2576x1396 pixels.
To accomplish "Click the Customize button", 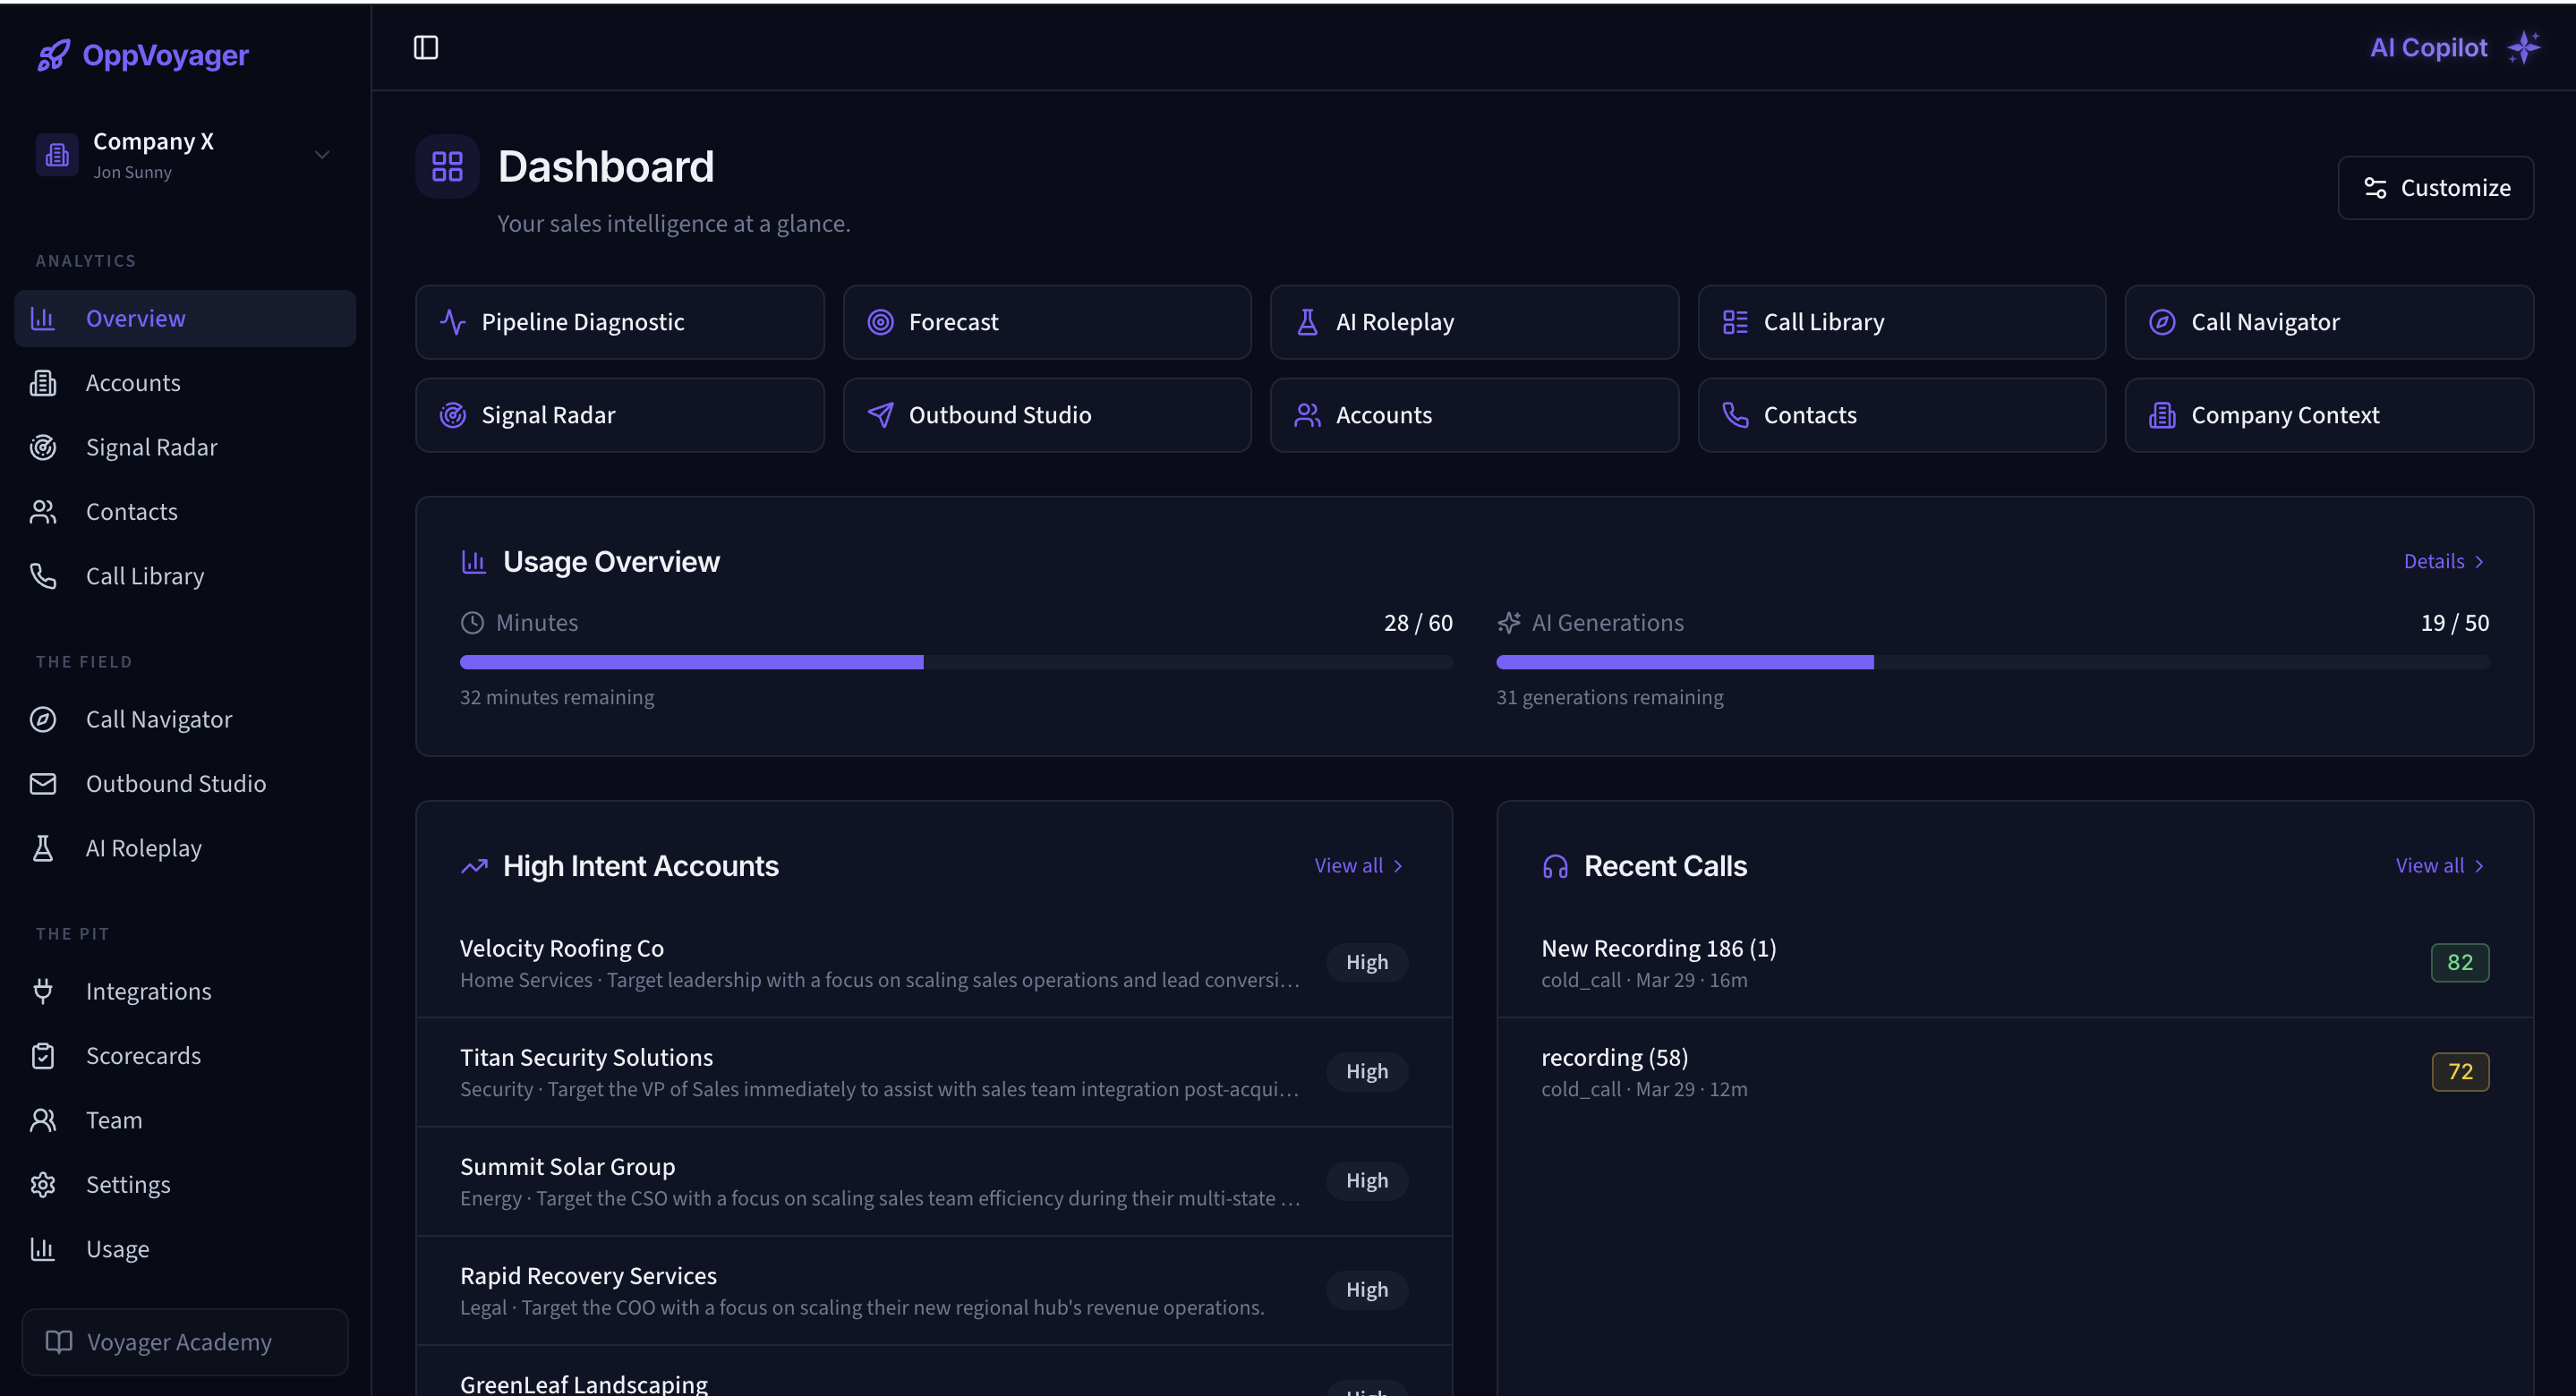I will click(2435, 188).
